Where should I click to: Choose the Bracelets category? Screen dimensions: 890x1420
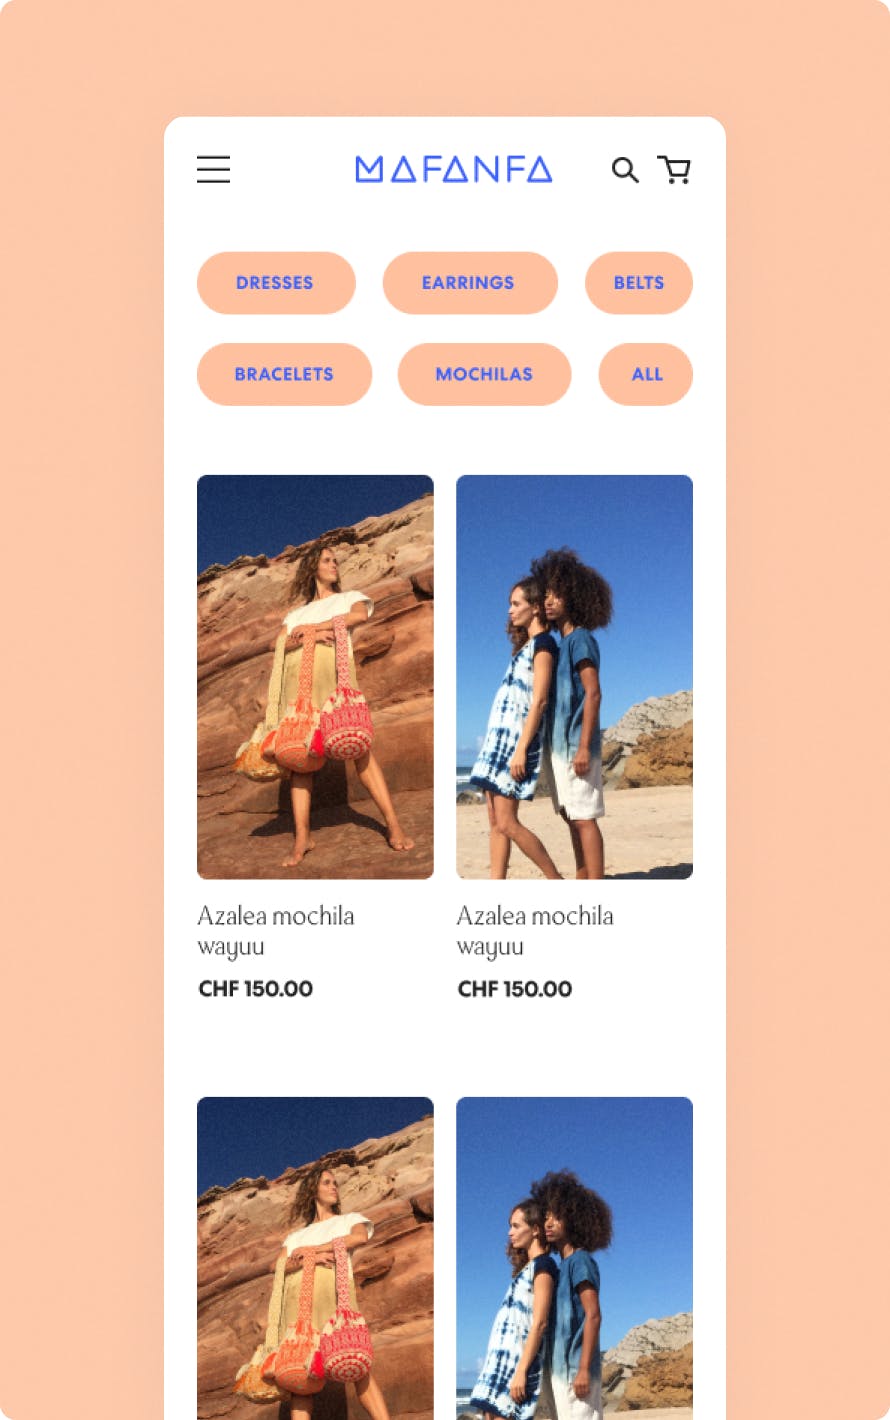(284, 374)
